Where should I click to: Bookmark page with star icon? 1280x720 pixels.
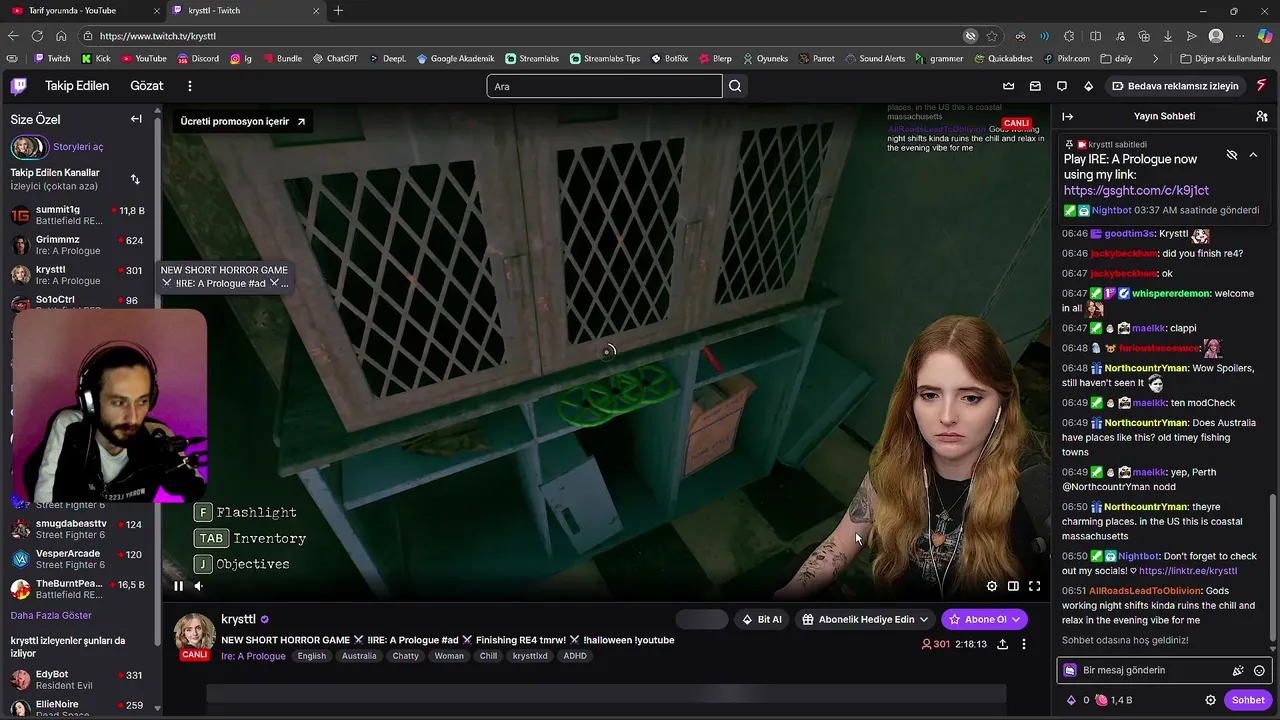(x=992, y=36)
